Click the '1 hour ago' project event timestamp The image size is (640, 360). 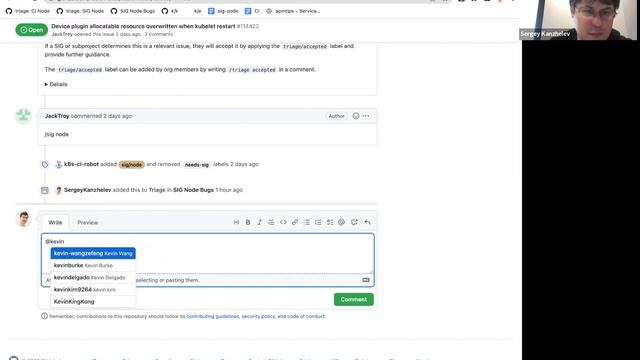(229, 190)
